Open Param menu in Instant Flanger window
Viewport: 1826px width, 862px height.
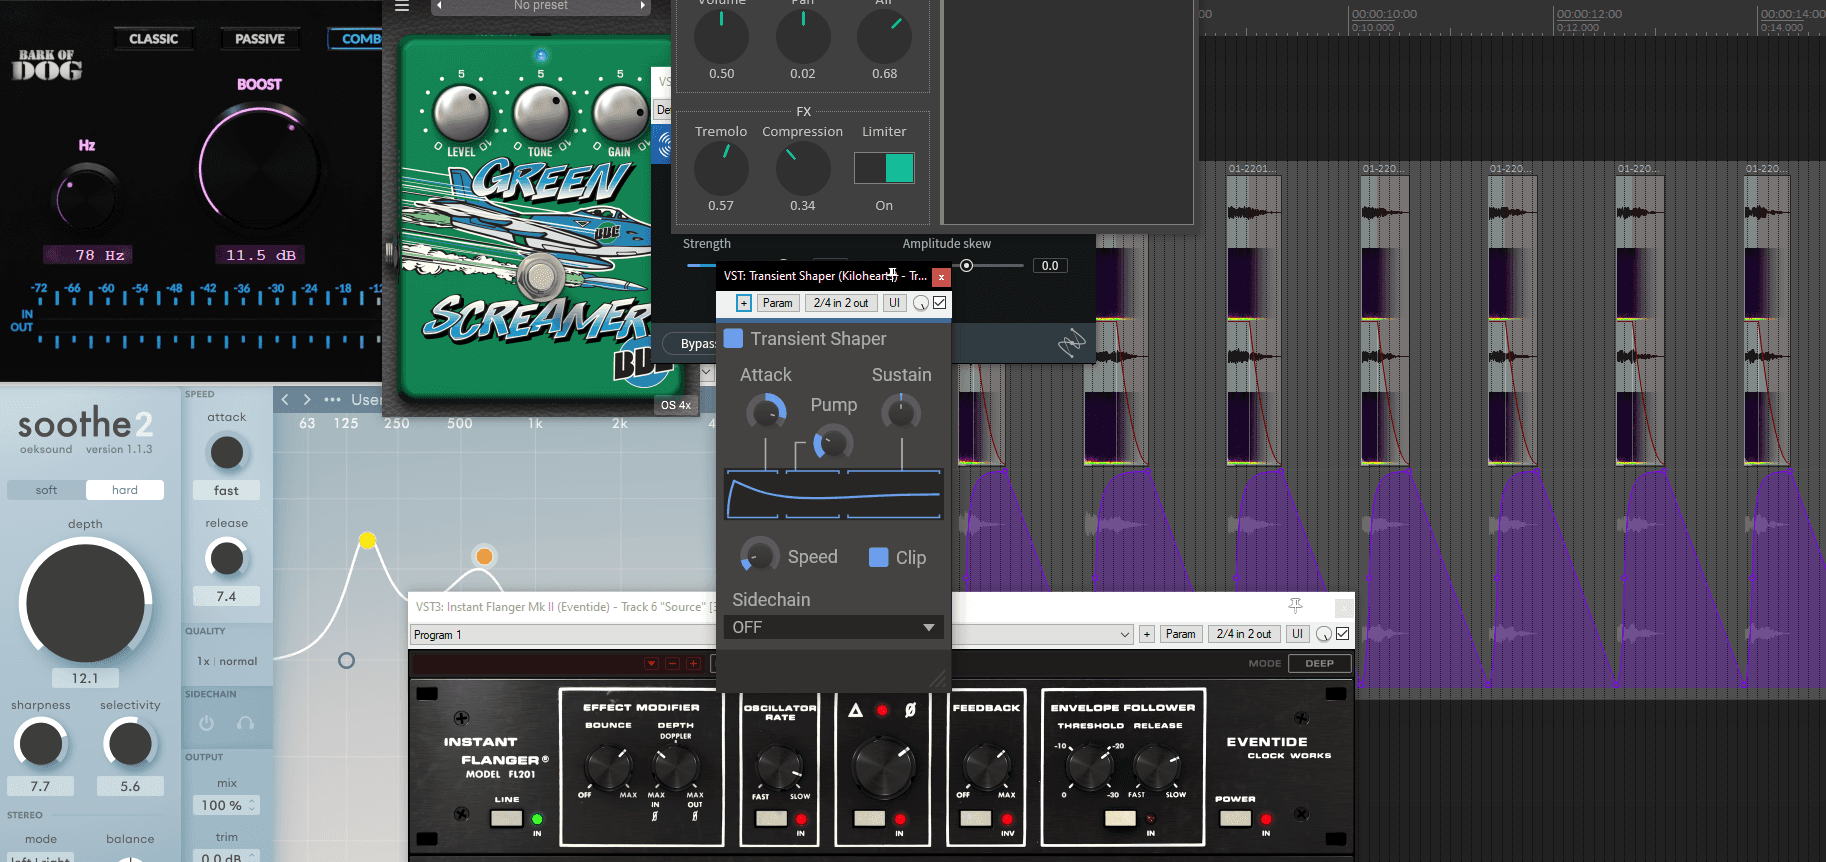click(1180, 634)
